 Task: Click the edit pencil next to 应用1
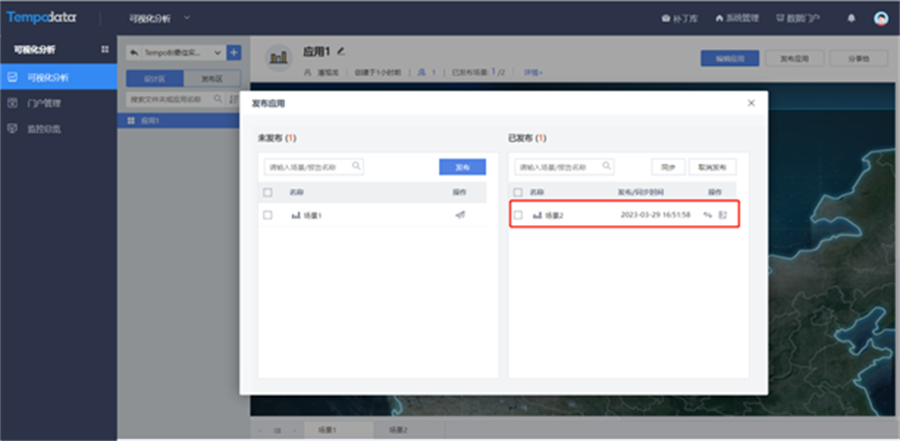pyautogui.click(x=342, y=51)
